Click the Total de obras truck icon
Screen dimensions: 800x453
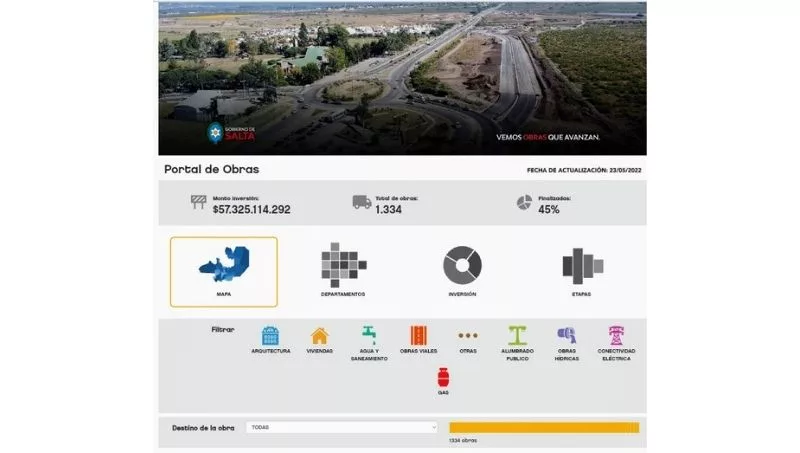pos(362,203)
